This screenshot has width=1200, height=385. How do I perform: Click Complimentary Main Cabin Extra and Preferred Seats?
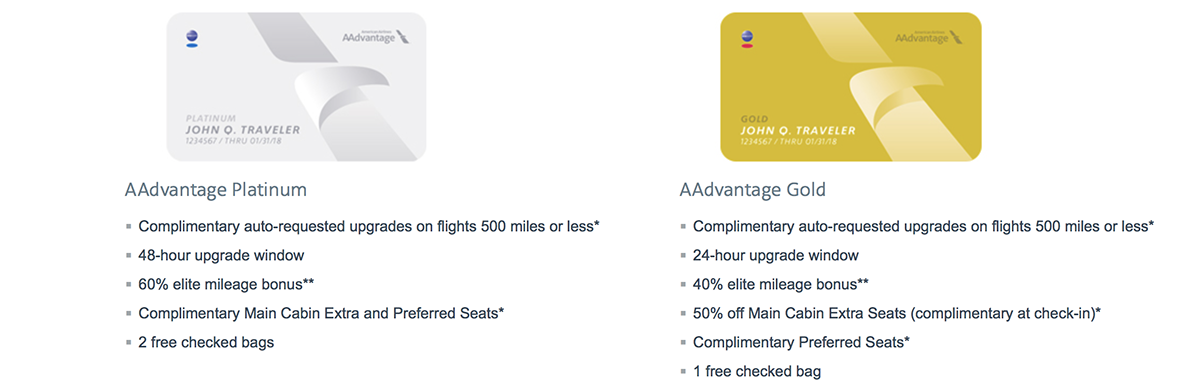click(x=321, y=313)
